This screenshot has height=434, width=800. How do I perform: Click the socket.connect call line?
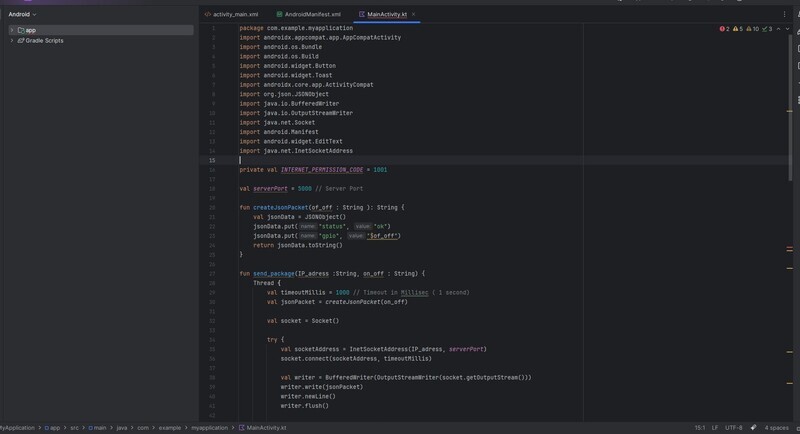[356, 359]
